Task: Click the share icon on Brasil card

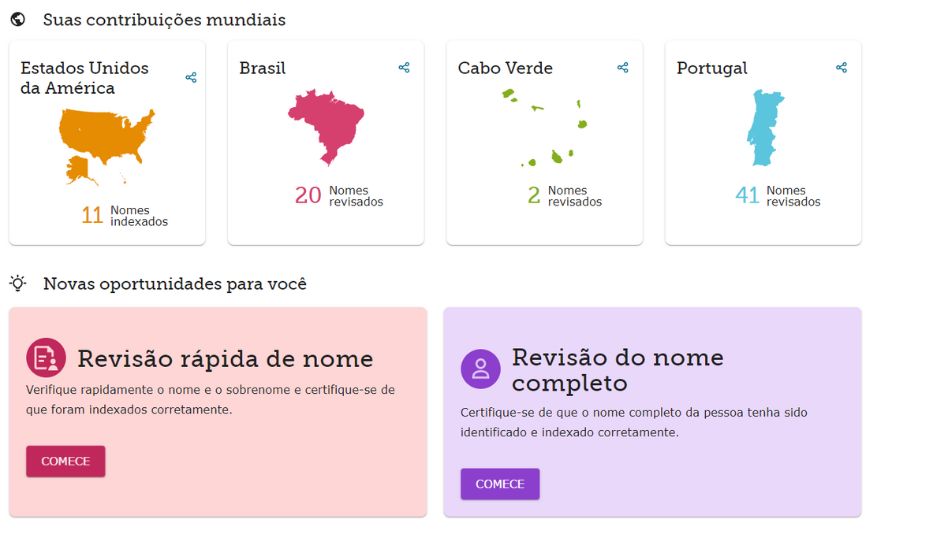Action: [404, 67]
